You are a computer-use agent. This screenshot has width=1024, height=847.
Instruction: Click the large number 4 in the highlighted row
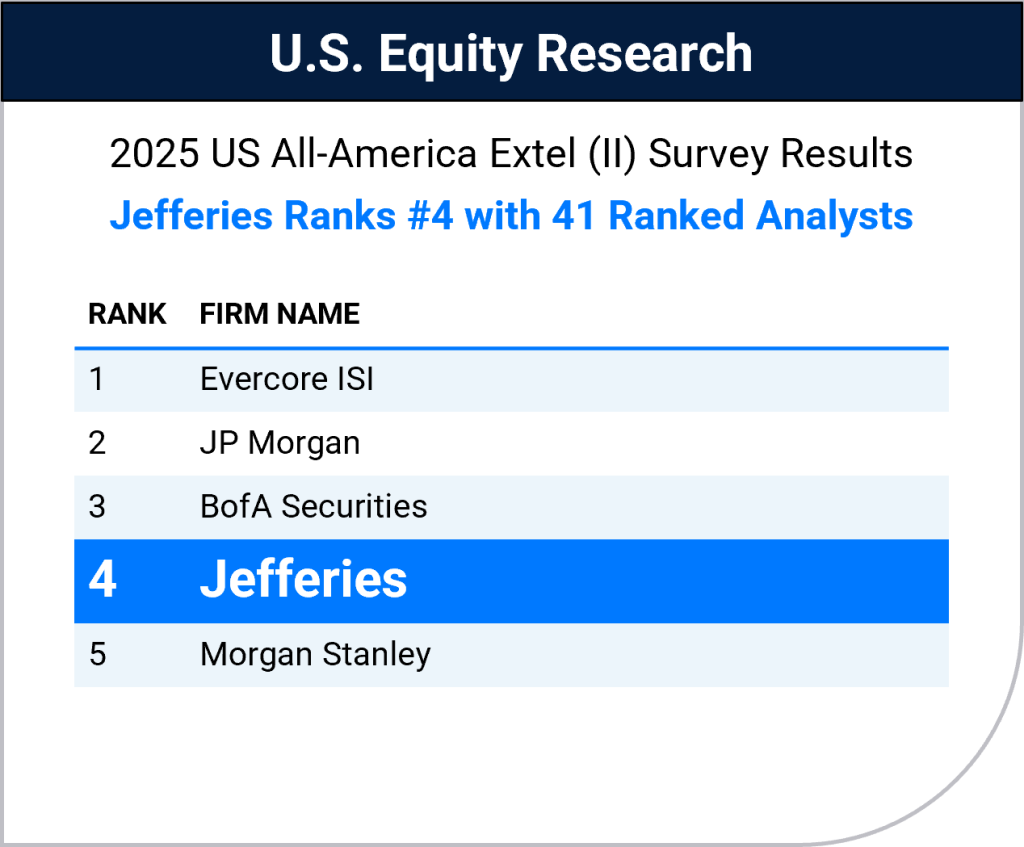tap(102, 580)
